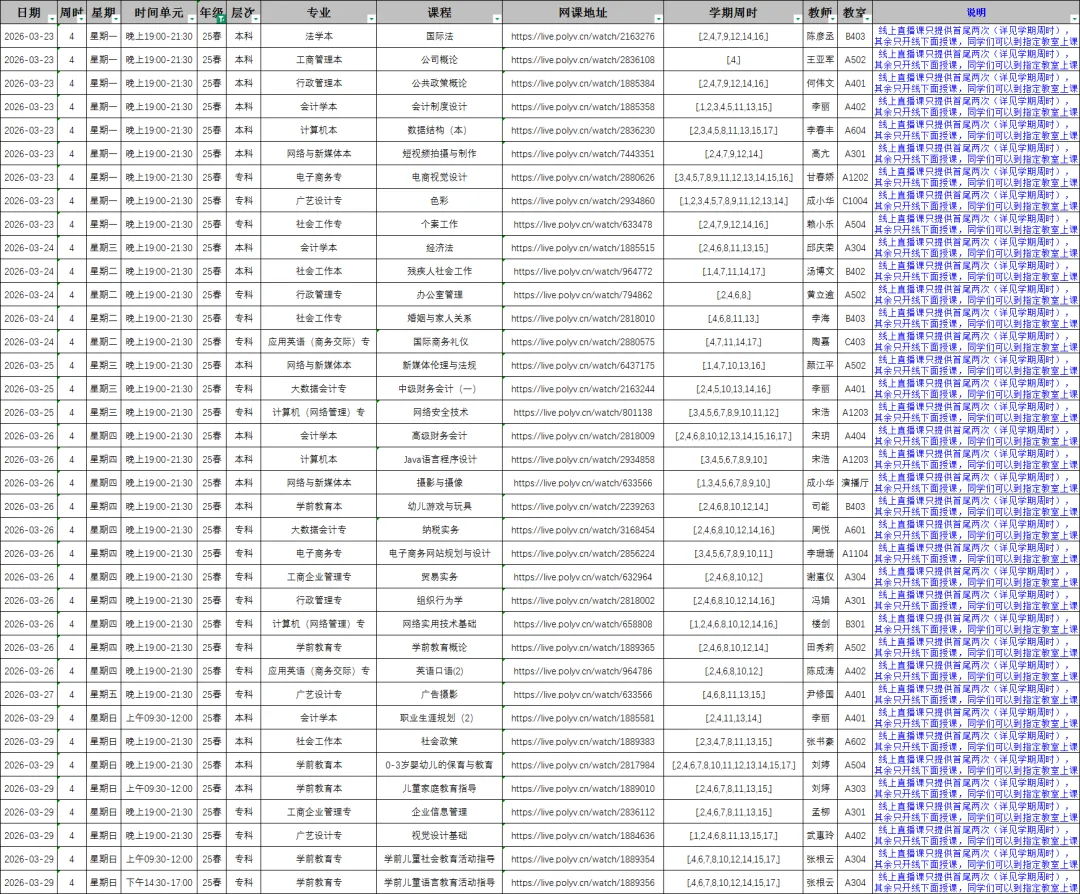Image resolution: width=1080 pixels, height=894 pixels.
Task: Select the teacher cell 何伟文
Action: 820,83
